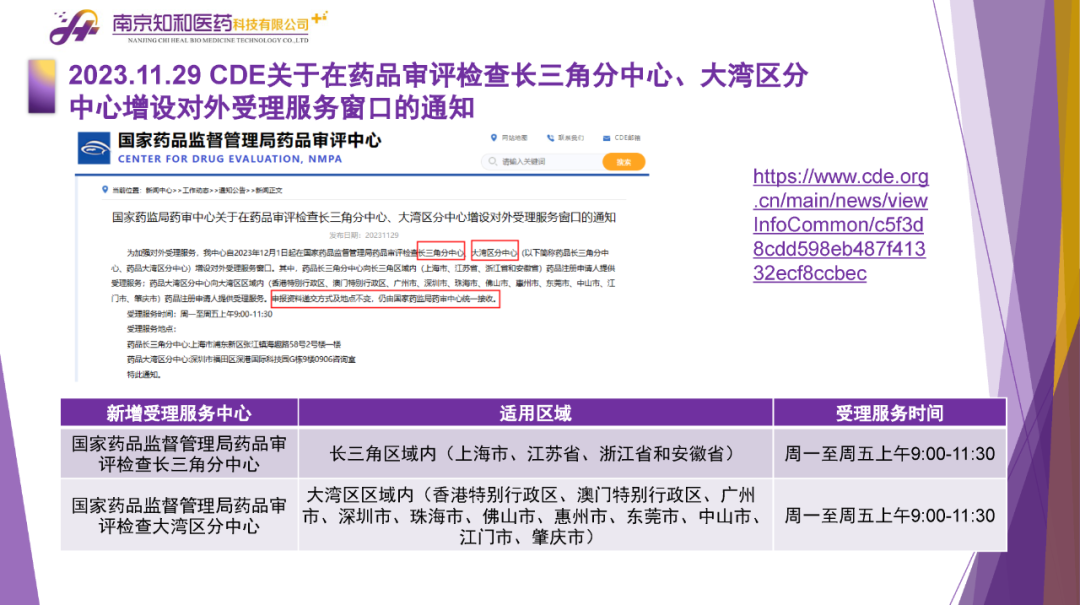This screenshot has width=1080, height=605.
Task: Click the CDE邮箱 envelope icon
Action: point(607,137)
